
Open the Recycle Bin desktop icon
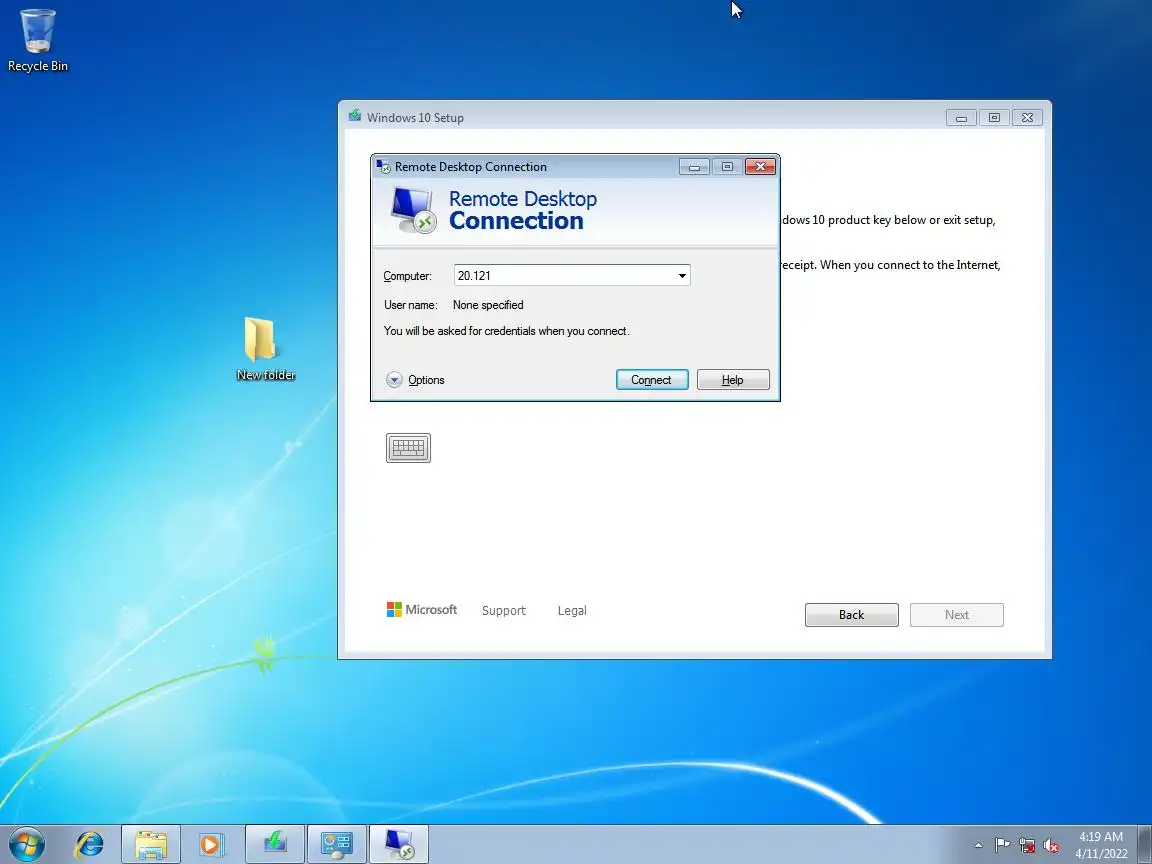[x=37, y=40]
